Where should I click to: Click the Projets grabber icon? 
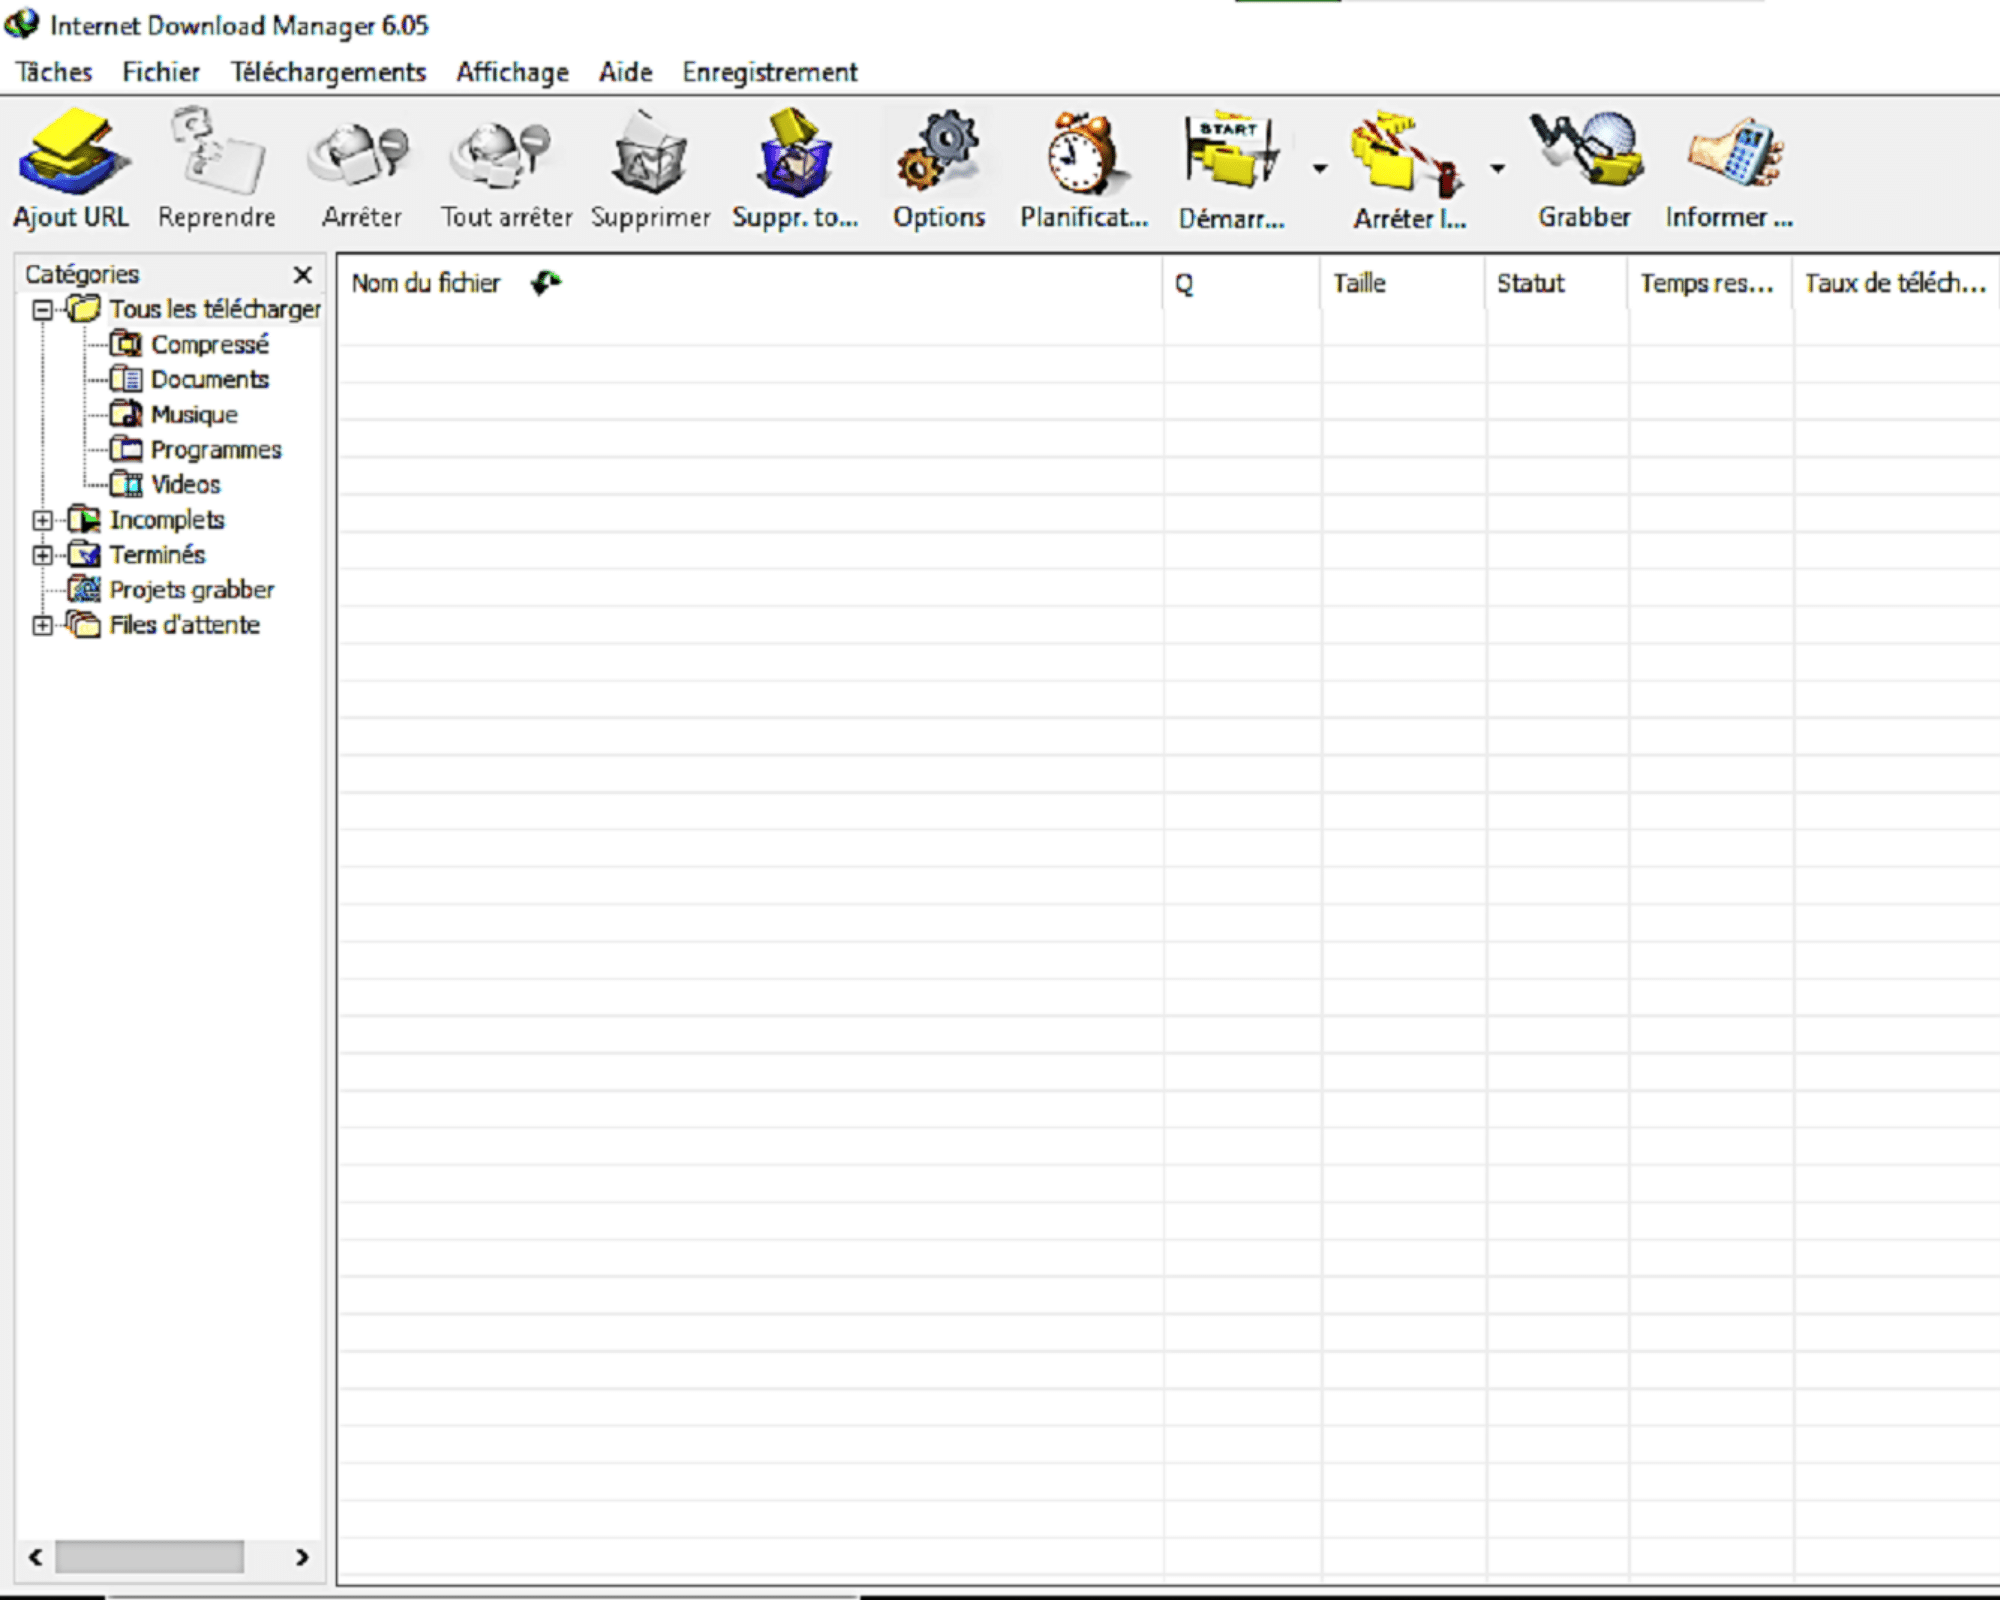(84, 589)
